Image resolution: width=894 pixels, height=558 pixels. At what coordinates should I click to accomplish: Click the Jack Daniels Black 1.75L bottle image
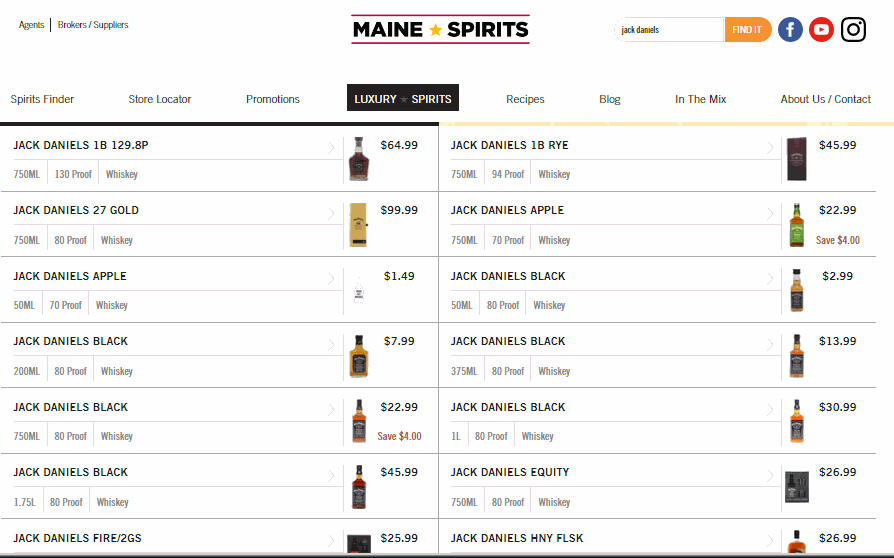click(x=359, y=487)
